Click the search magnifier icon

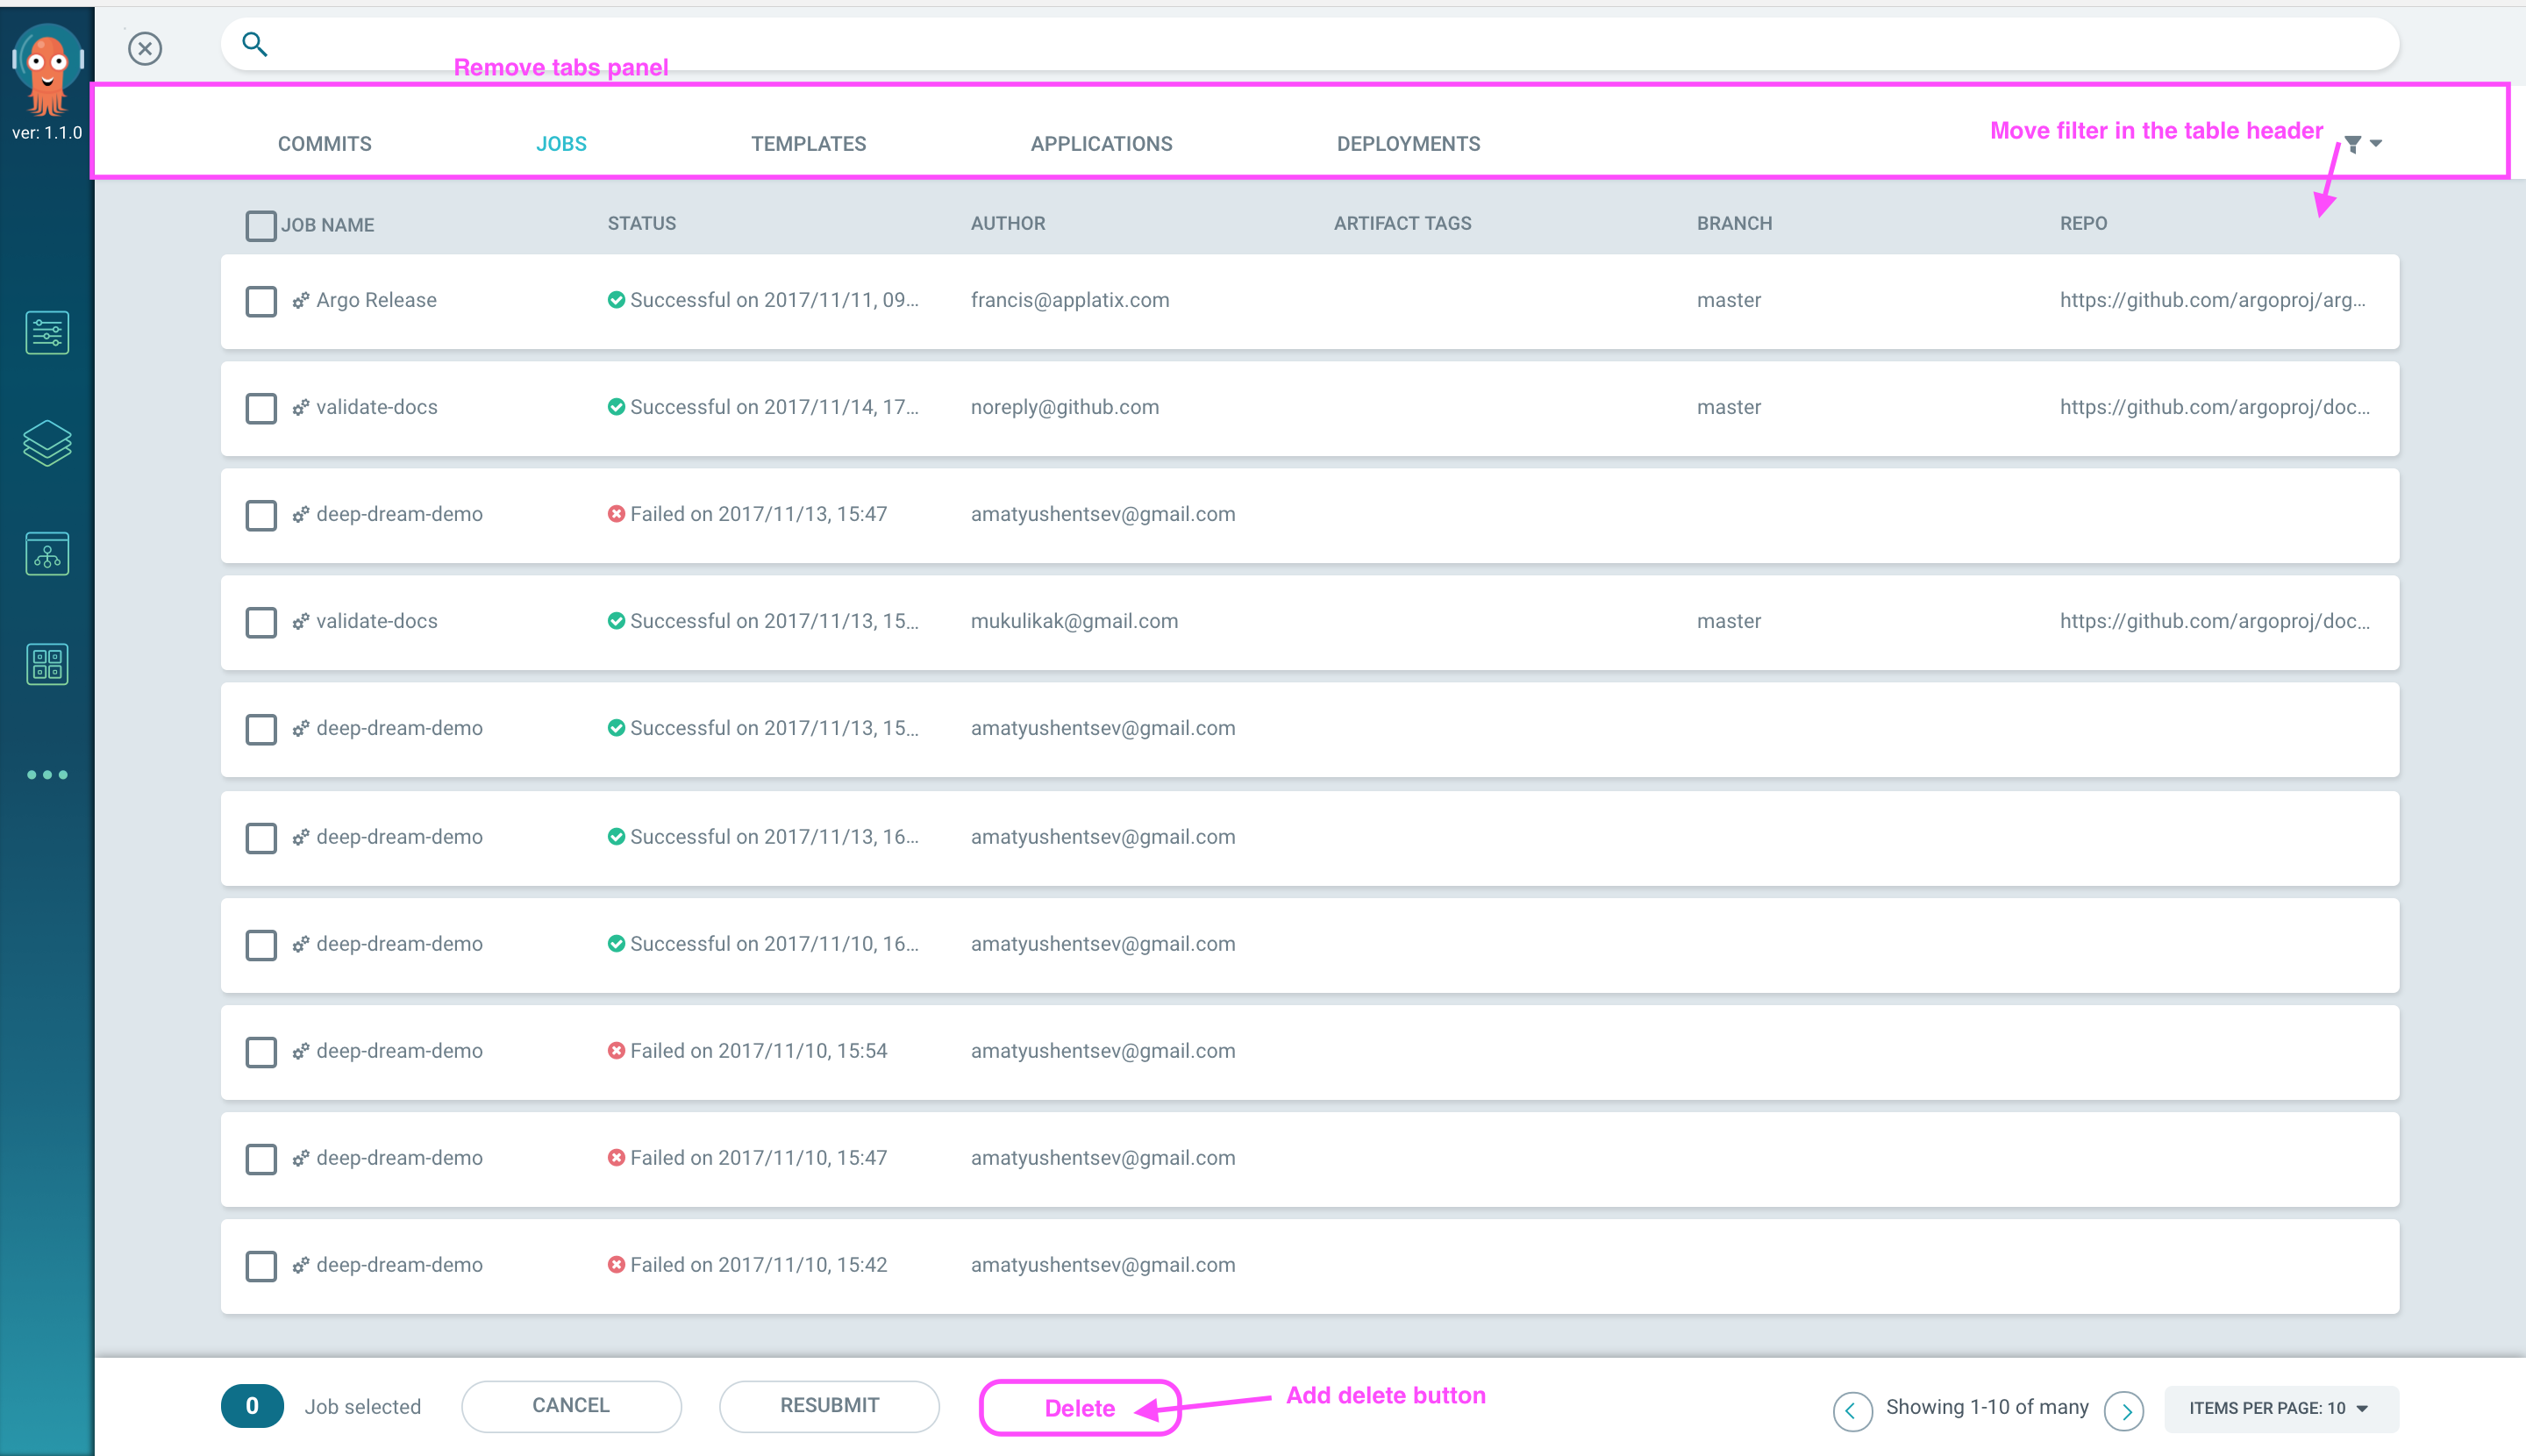pos(254,44)
